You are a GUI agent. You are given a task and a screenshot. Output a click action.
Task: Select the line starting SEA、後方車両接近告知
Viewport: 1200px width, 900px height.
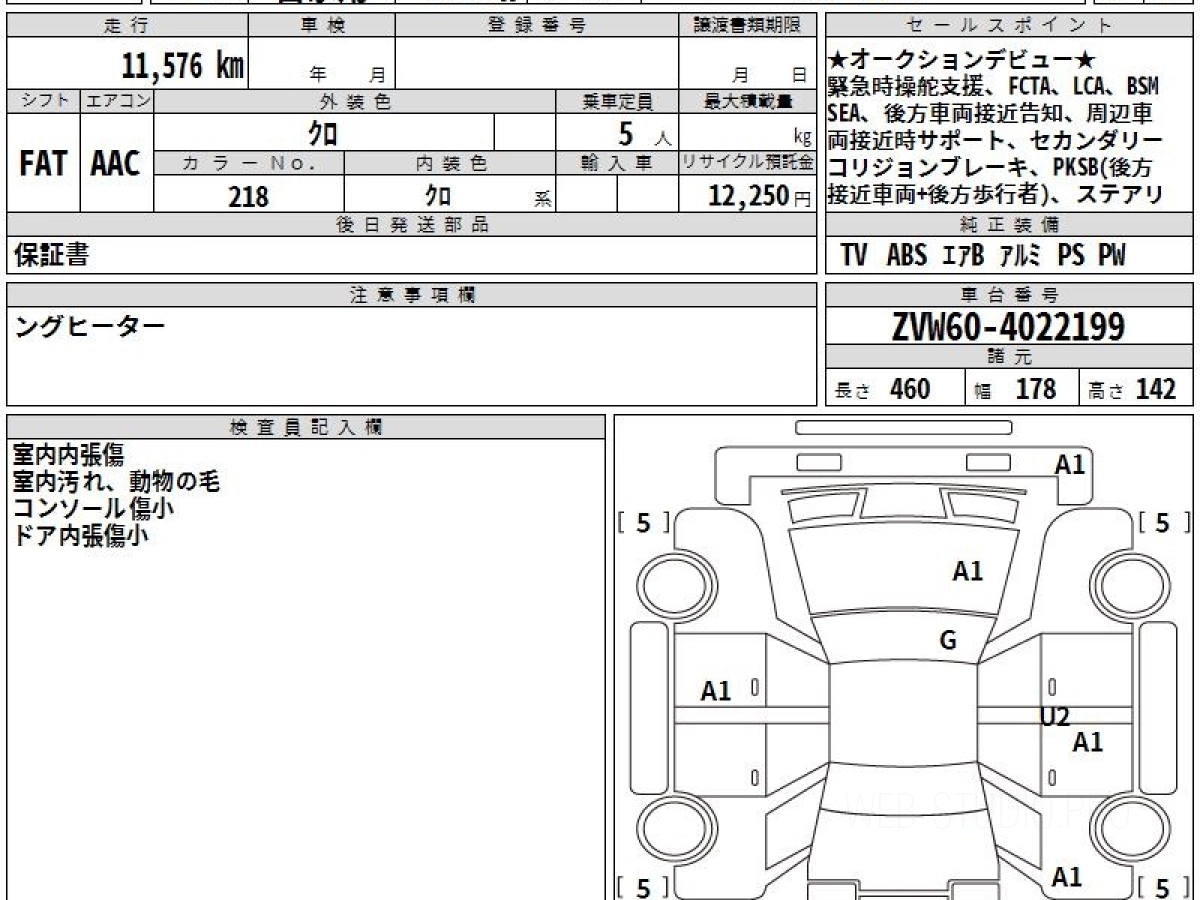click(x=990, y=114)
